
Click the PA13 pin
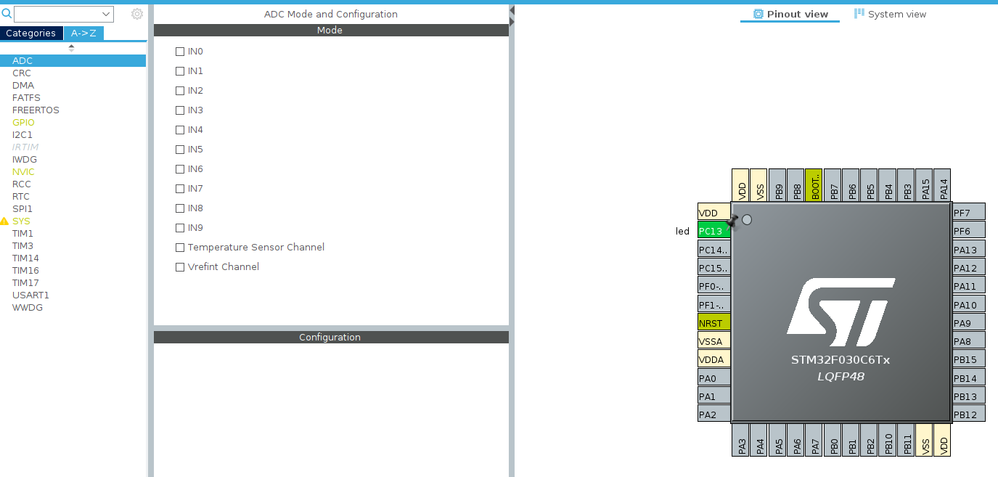coord(969,250)
